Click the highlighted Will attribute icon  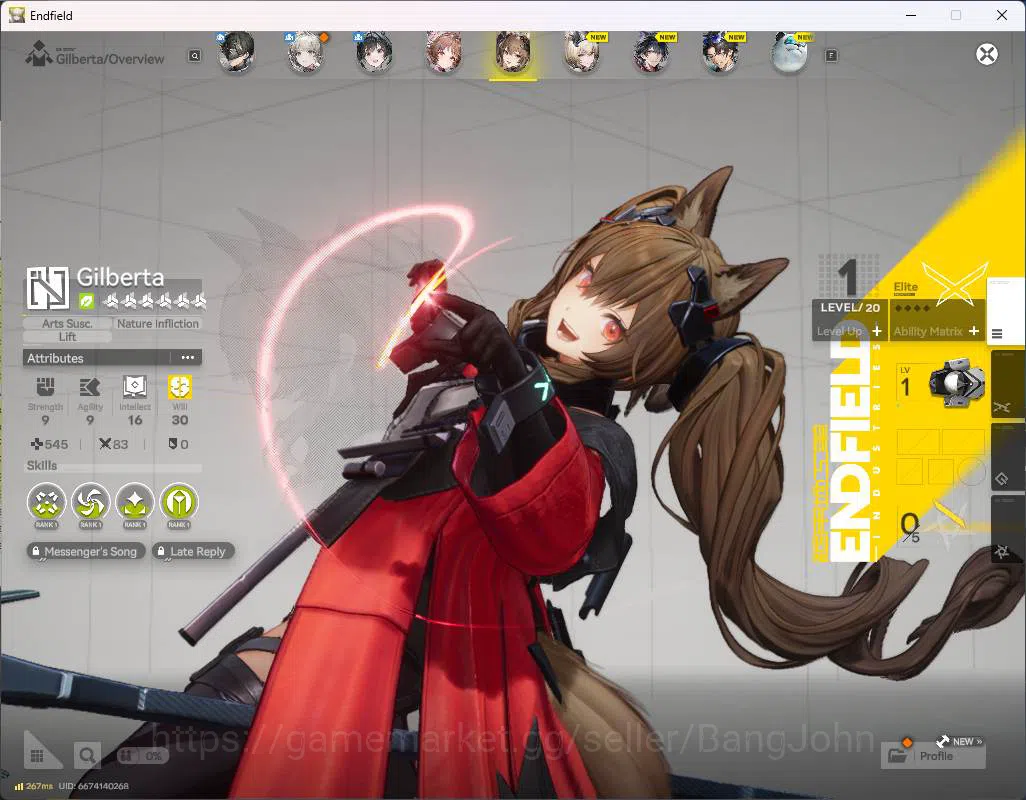[x=179, y=387]
